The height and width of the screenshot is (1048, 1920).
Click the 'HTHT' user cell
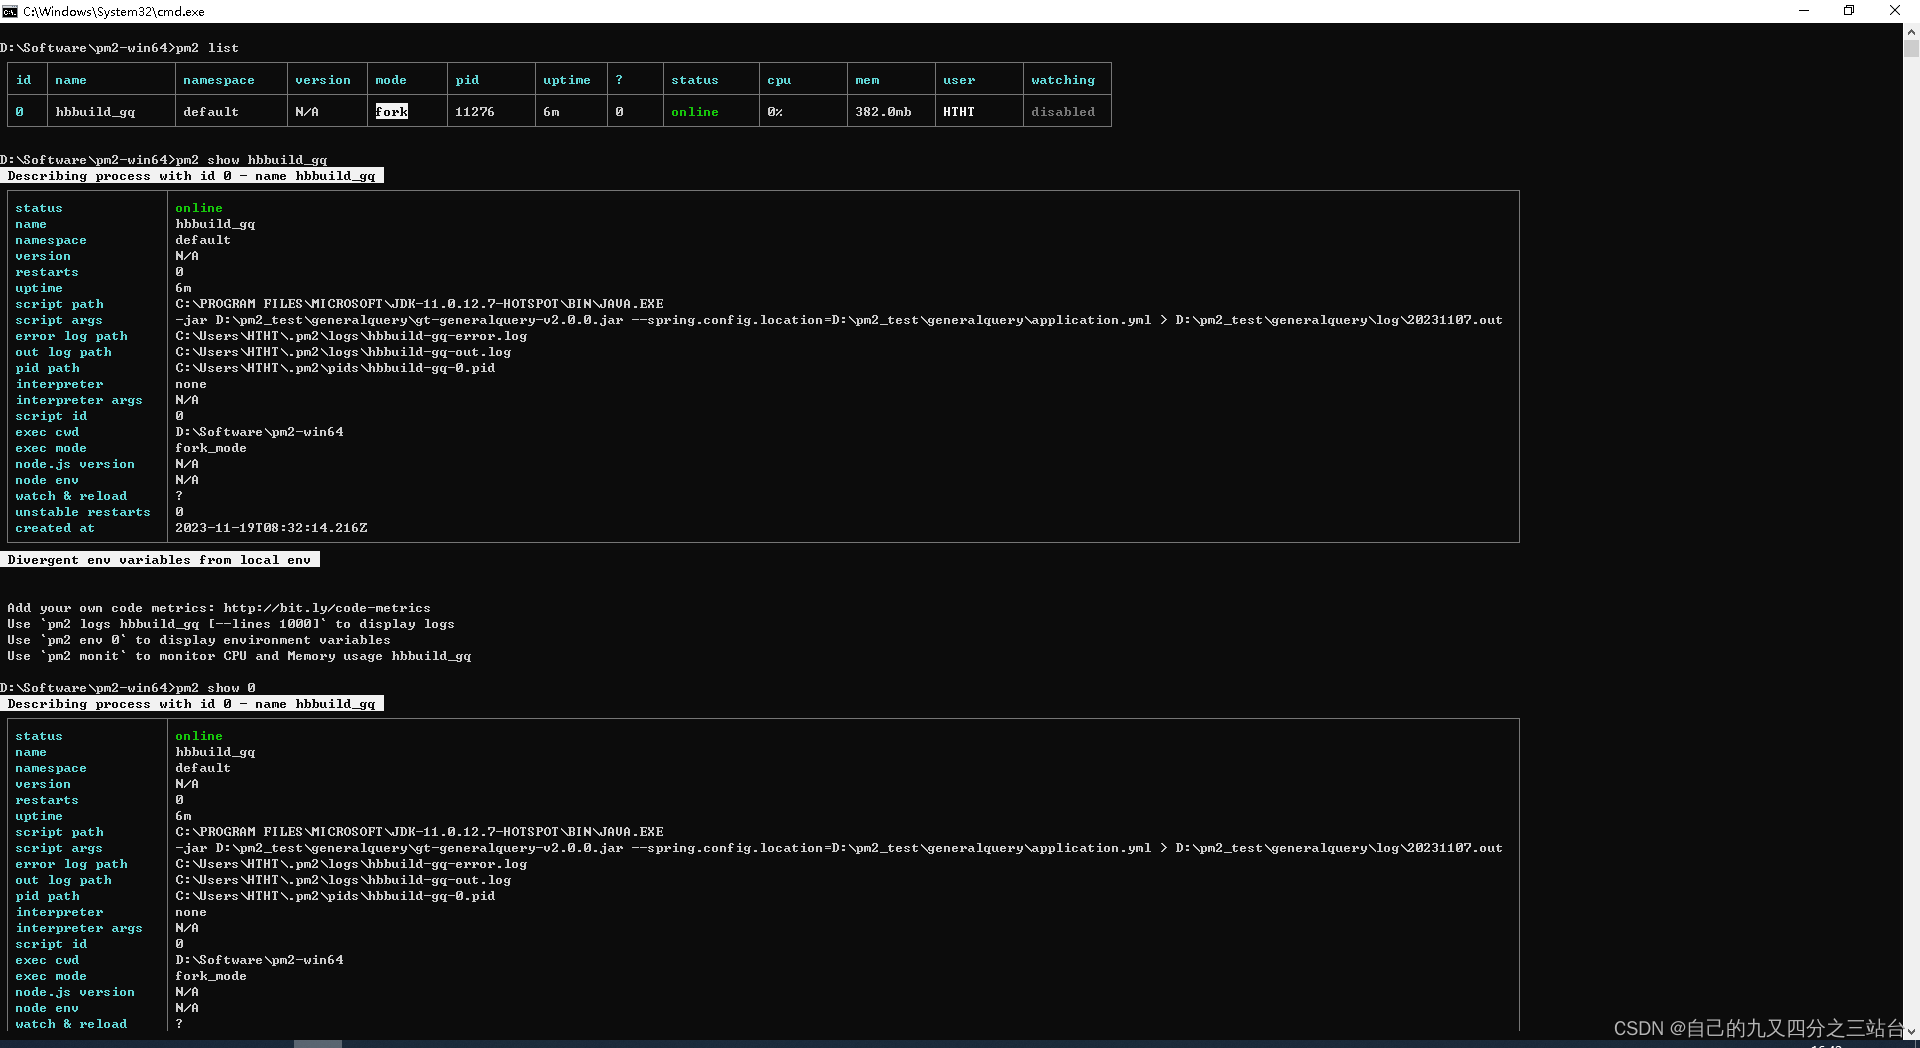959,112
